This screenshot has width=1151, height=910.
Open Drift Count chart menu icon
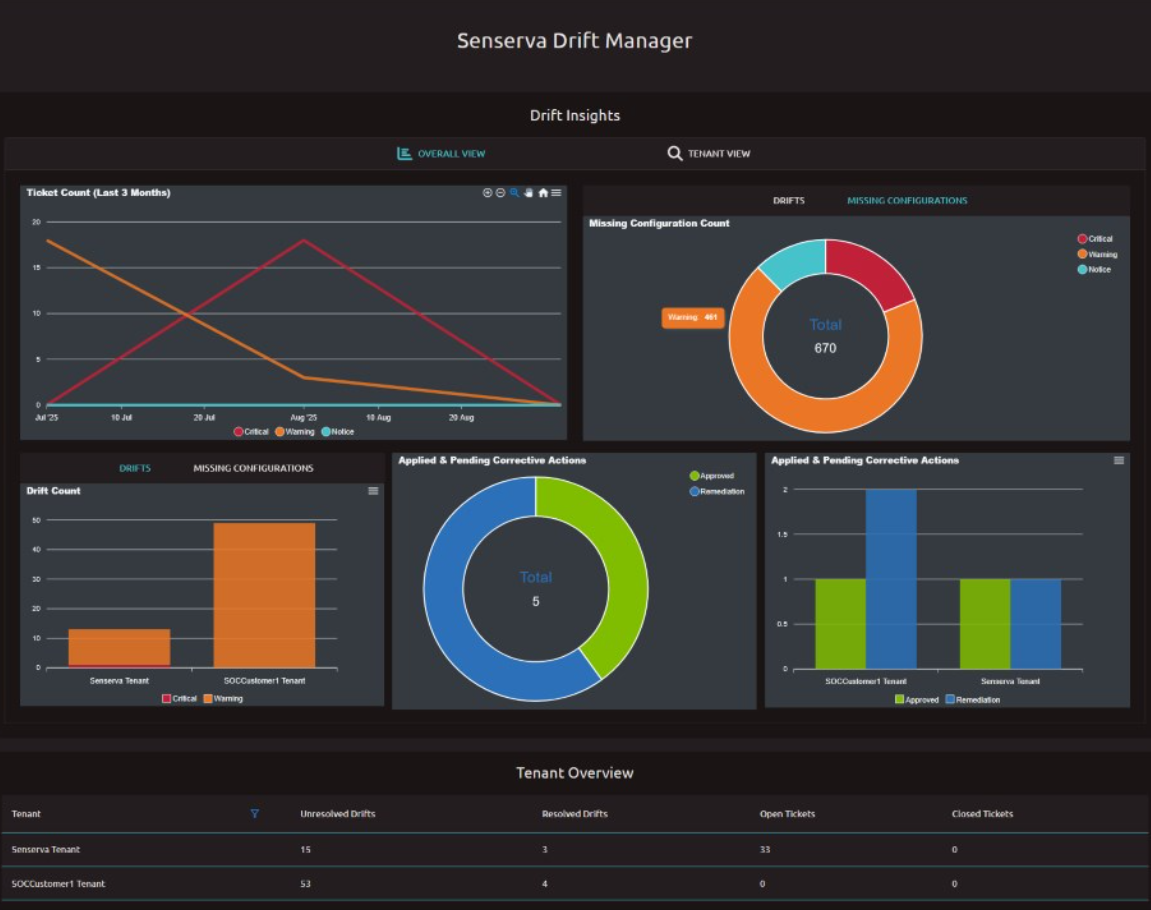(373, 491)
